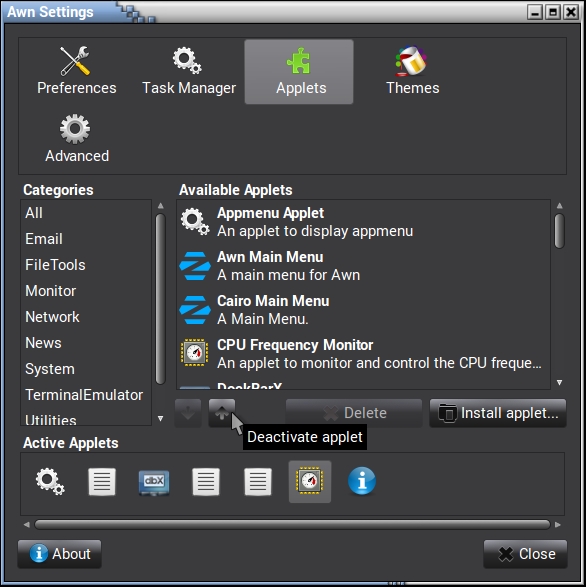Select the dbX DockBarX active applet
This screenshot has height=587, width=586.
[154, 482]
